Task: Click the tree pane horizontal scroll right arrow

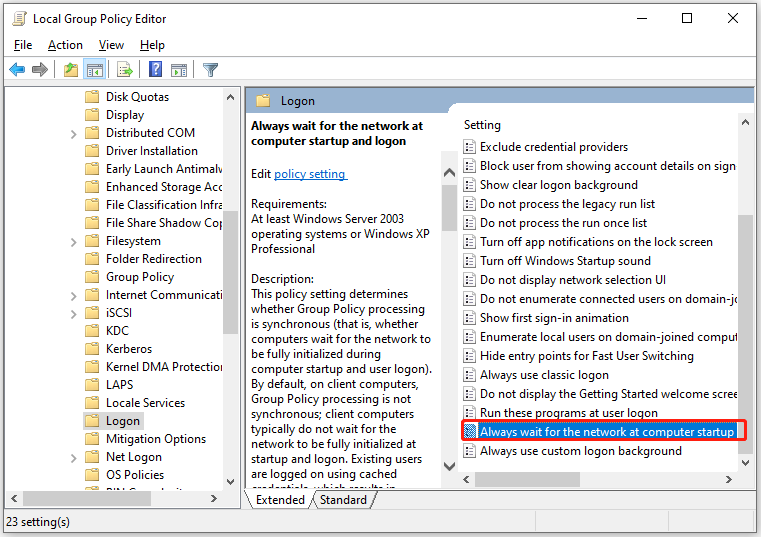Action: [214, 499]
